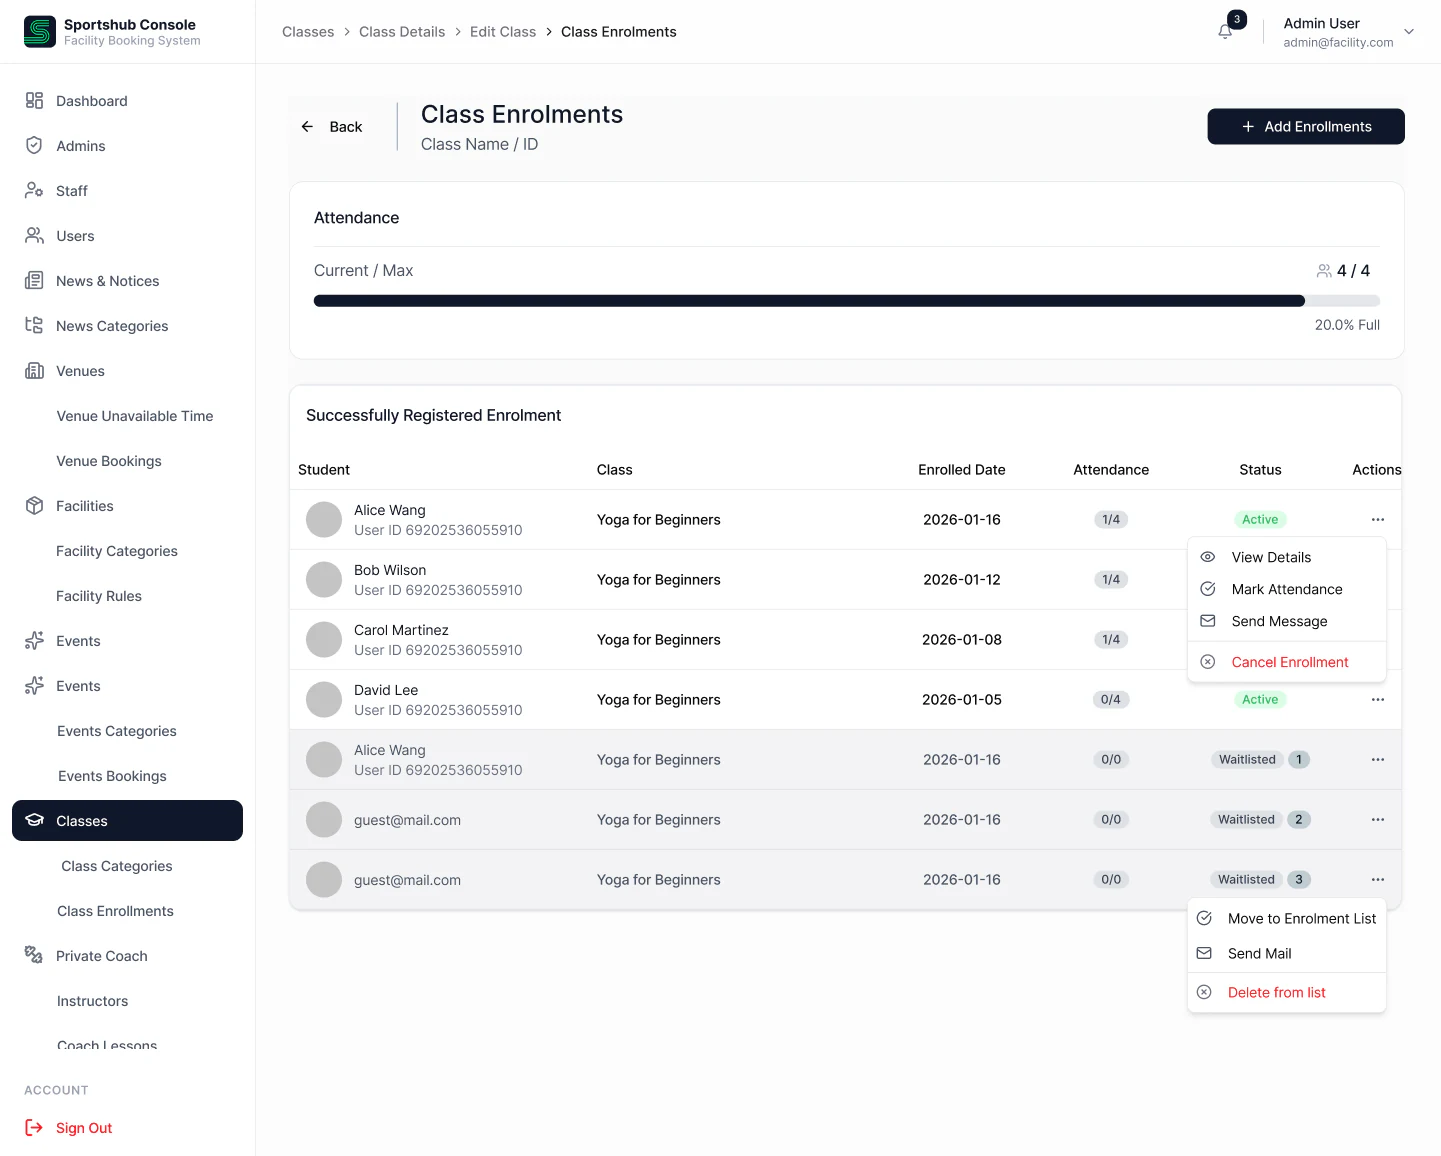
Task: Select Mark Attendance from the menu
Action: pos(1287,589)
